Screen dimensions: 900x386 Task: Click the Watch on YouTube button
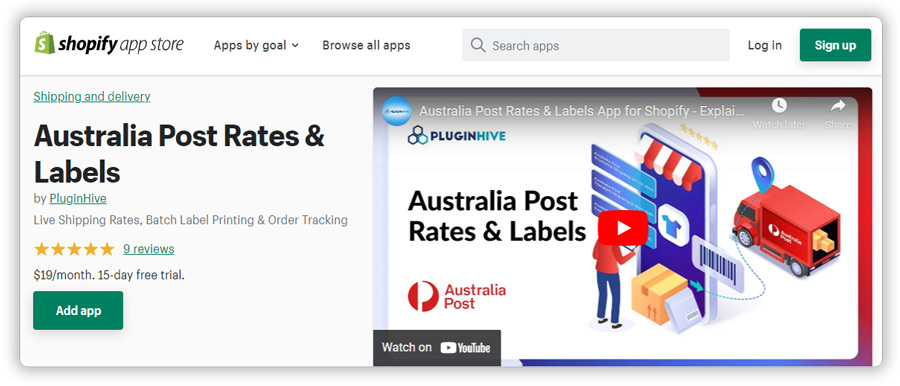click(x=437, y=347)
